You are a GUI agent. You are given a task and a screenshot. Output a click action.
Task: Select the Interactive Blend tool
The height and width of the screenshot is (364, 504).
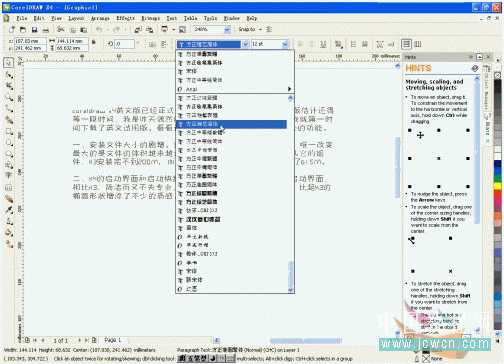[9, 199]
